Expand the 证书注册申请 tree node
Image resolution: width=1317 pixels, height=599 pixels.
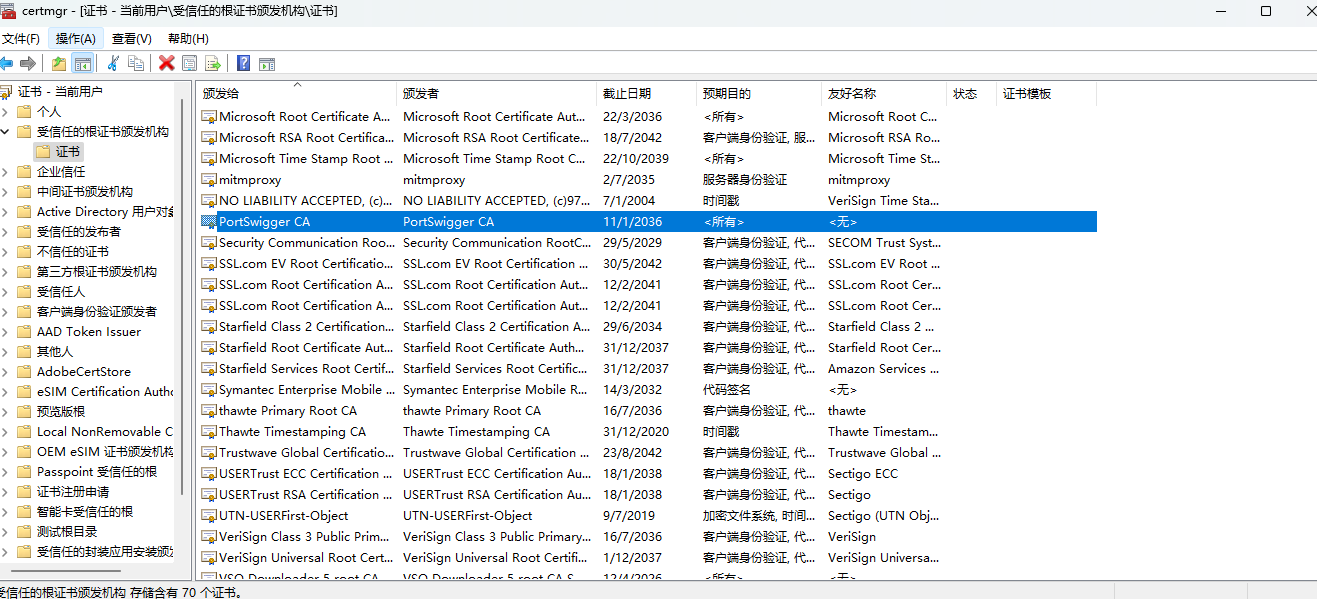(5, 491)
